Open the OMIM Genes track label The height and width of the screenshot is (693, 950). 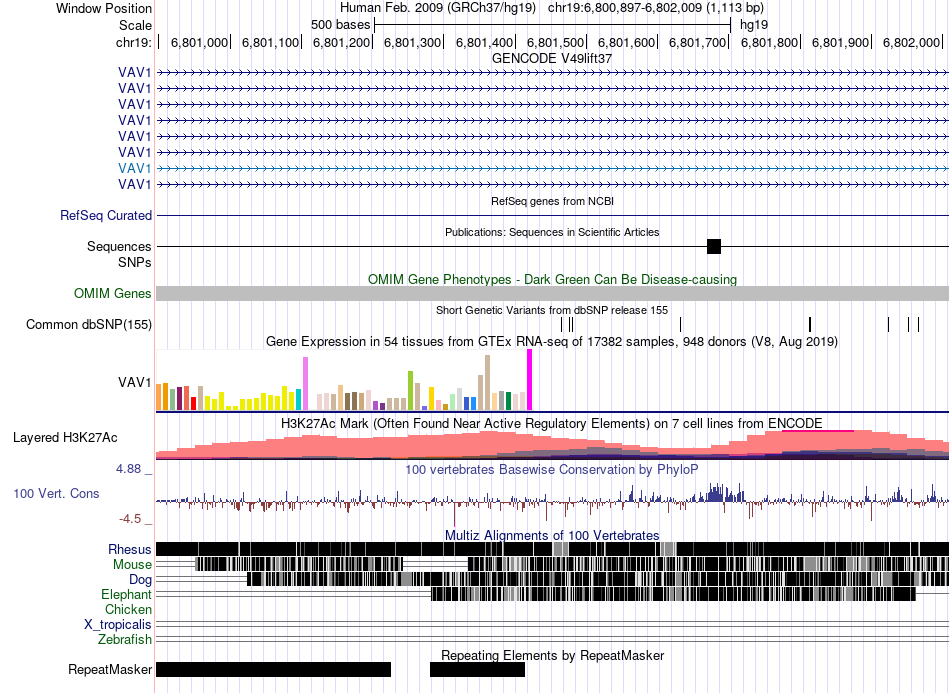pos(113,293)
